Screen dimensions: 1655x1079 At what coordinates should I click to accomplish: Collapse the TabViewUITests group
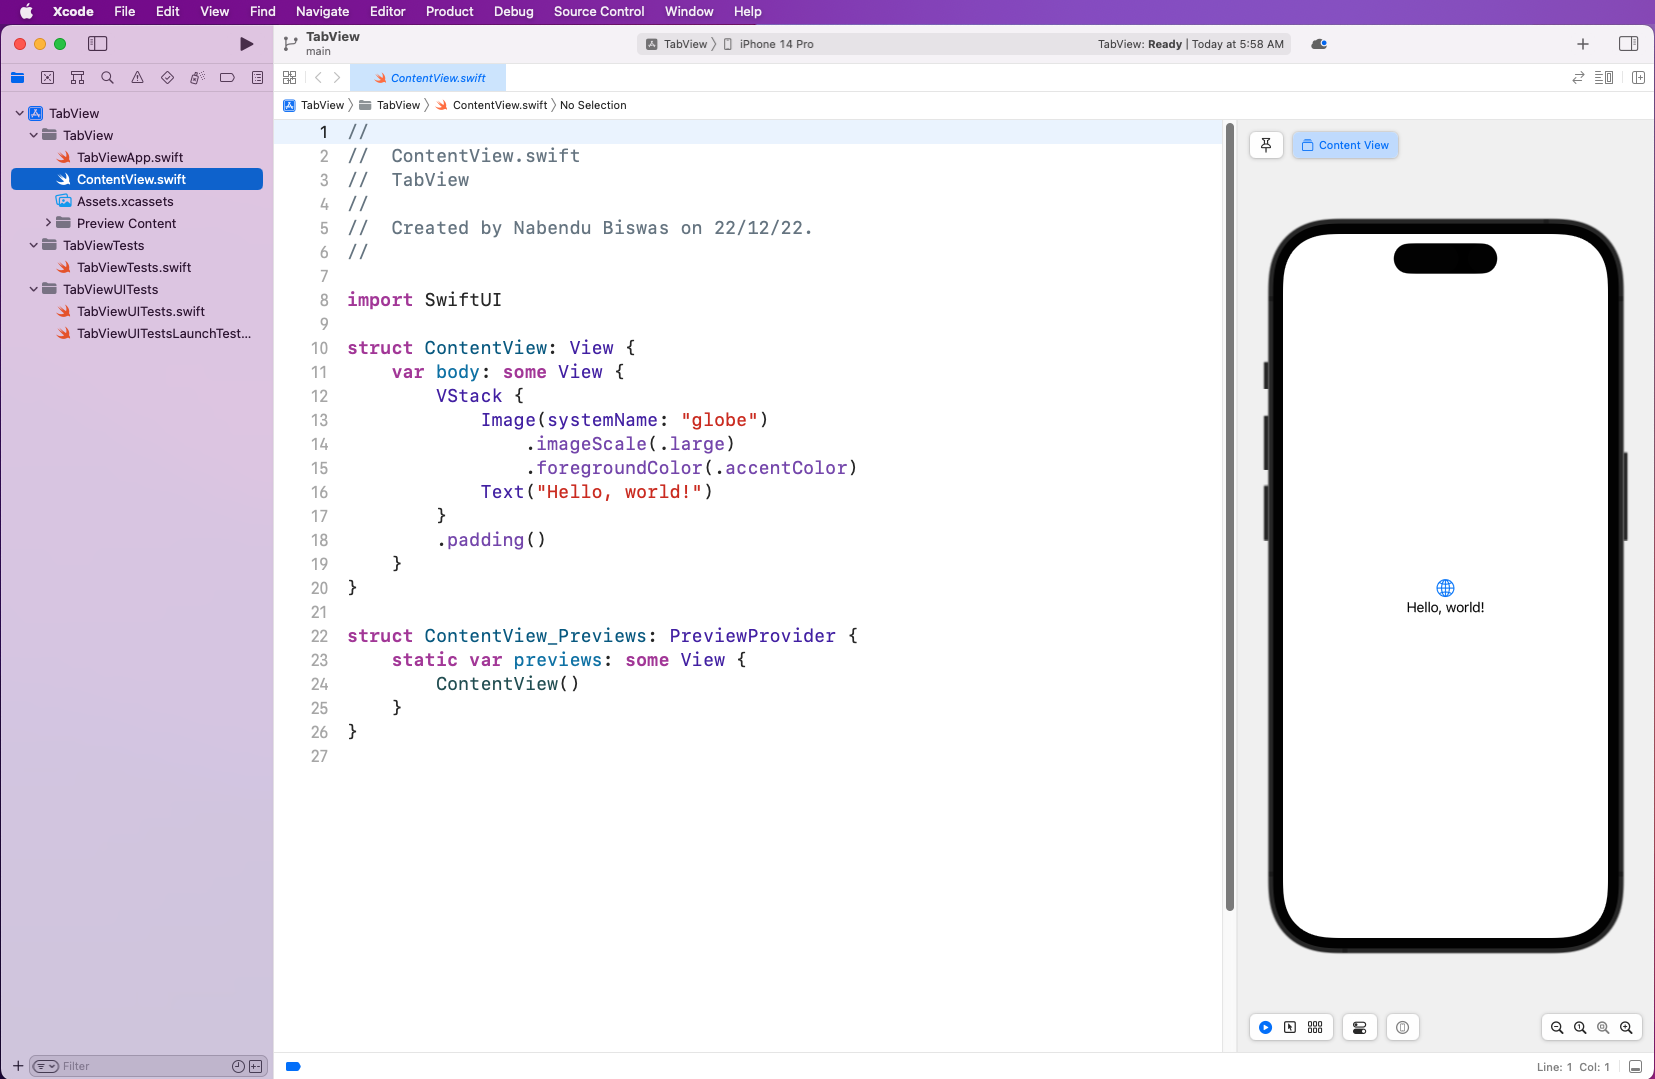point(34,289)
